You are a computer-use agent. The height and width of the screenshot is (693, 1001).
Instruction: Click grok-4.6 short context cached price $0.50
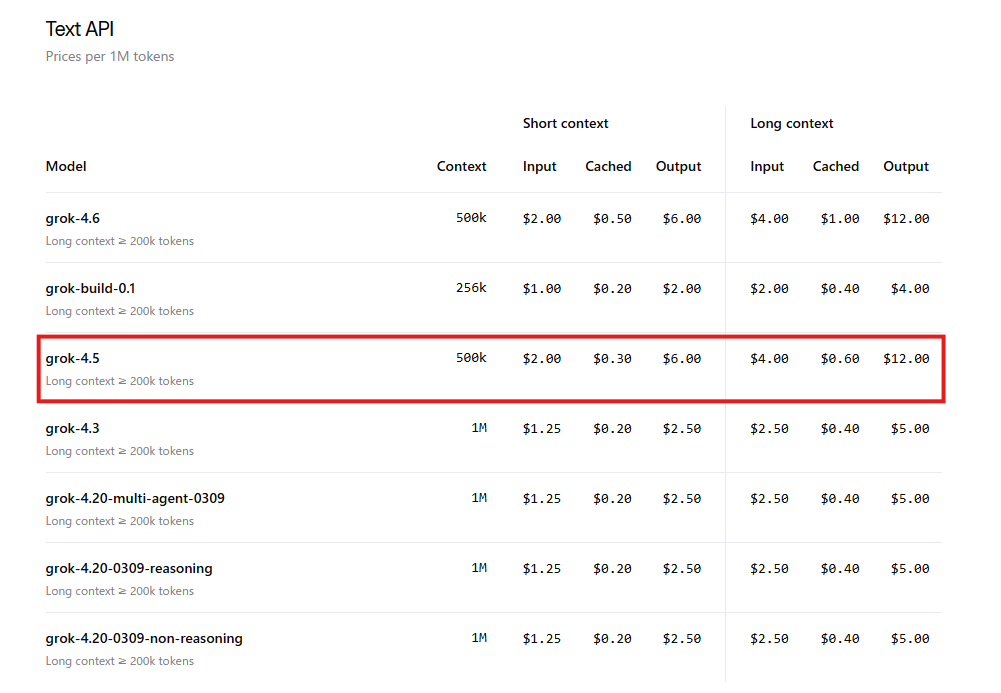(x=612, y=219)
